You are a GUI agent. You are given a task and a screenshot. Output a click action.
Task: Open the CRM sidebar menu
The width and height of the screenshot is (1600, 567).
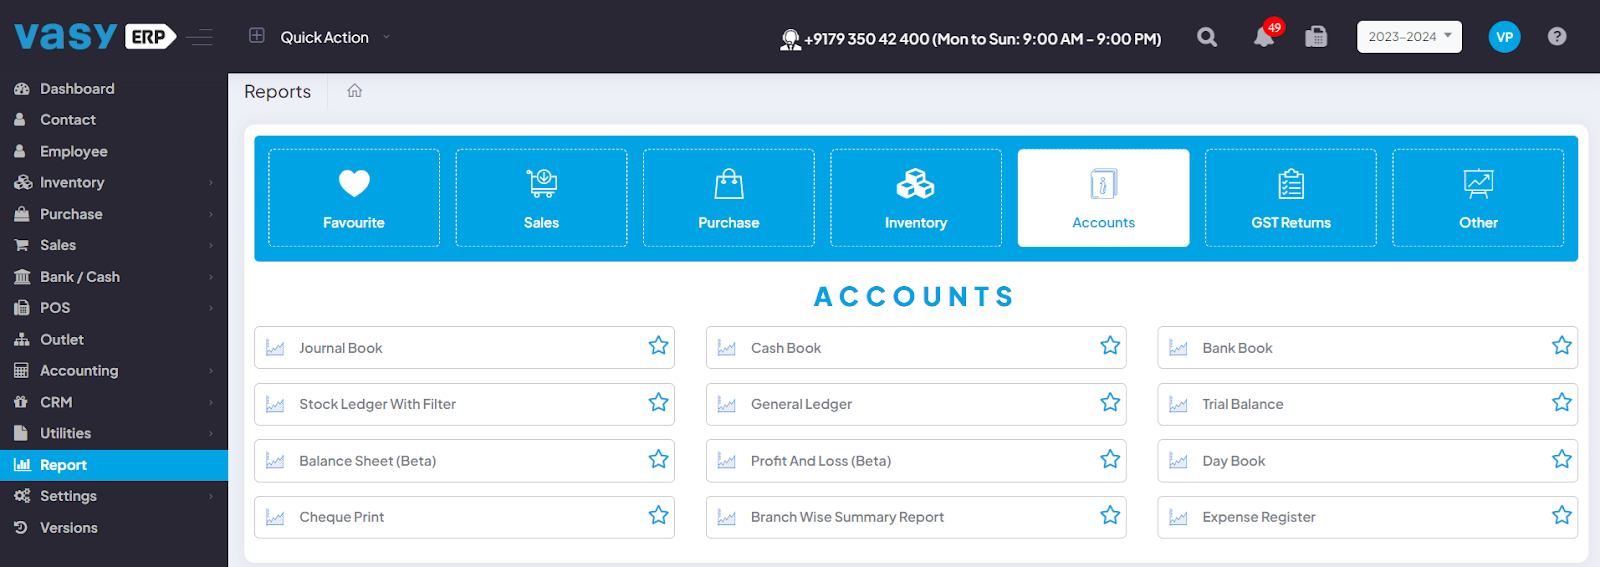114,402
